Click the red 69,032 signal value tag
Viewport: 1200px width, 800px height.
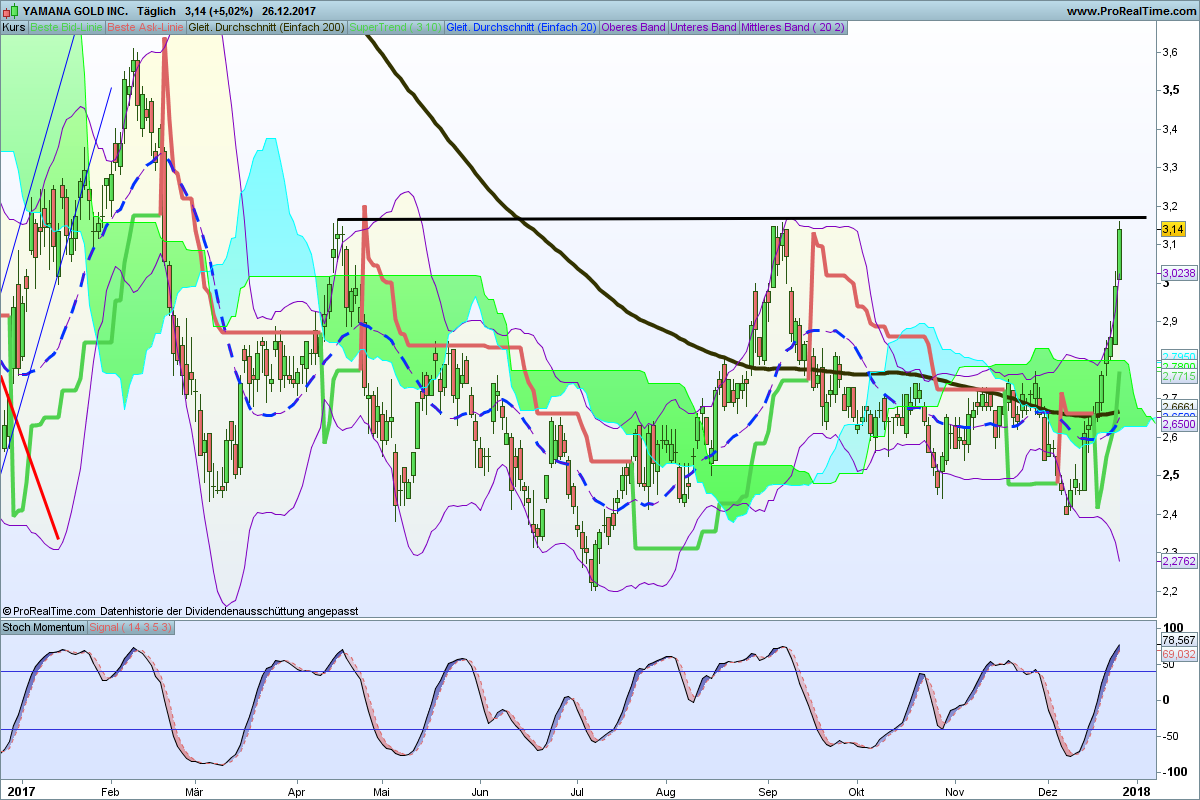pos(1177,654)
